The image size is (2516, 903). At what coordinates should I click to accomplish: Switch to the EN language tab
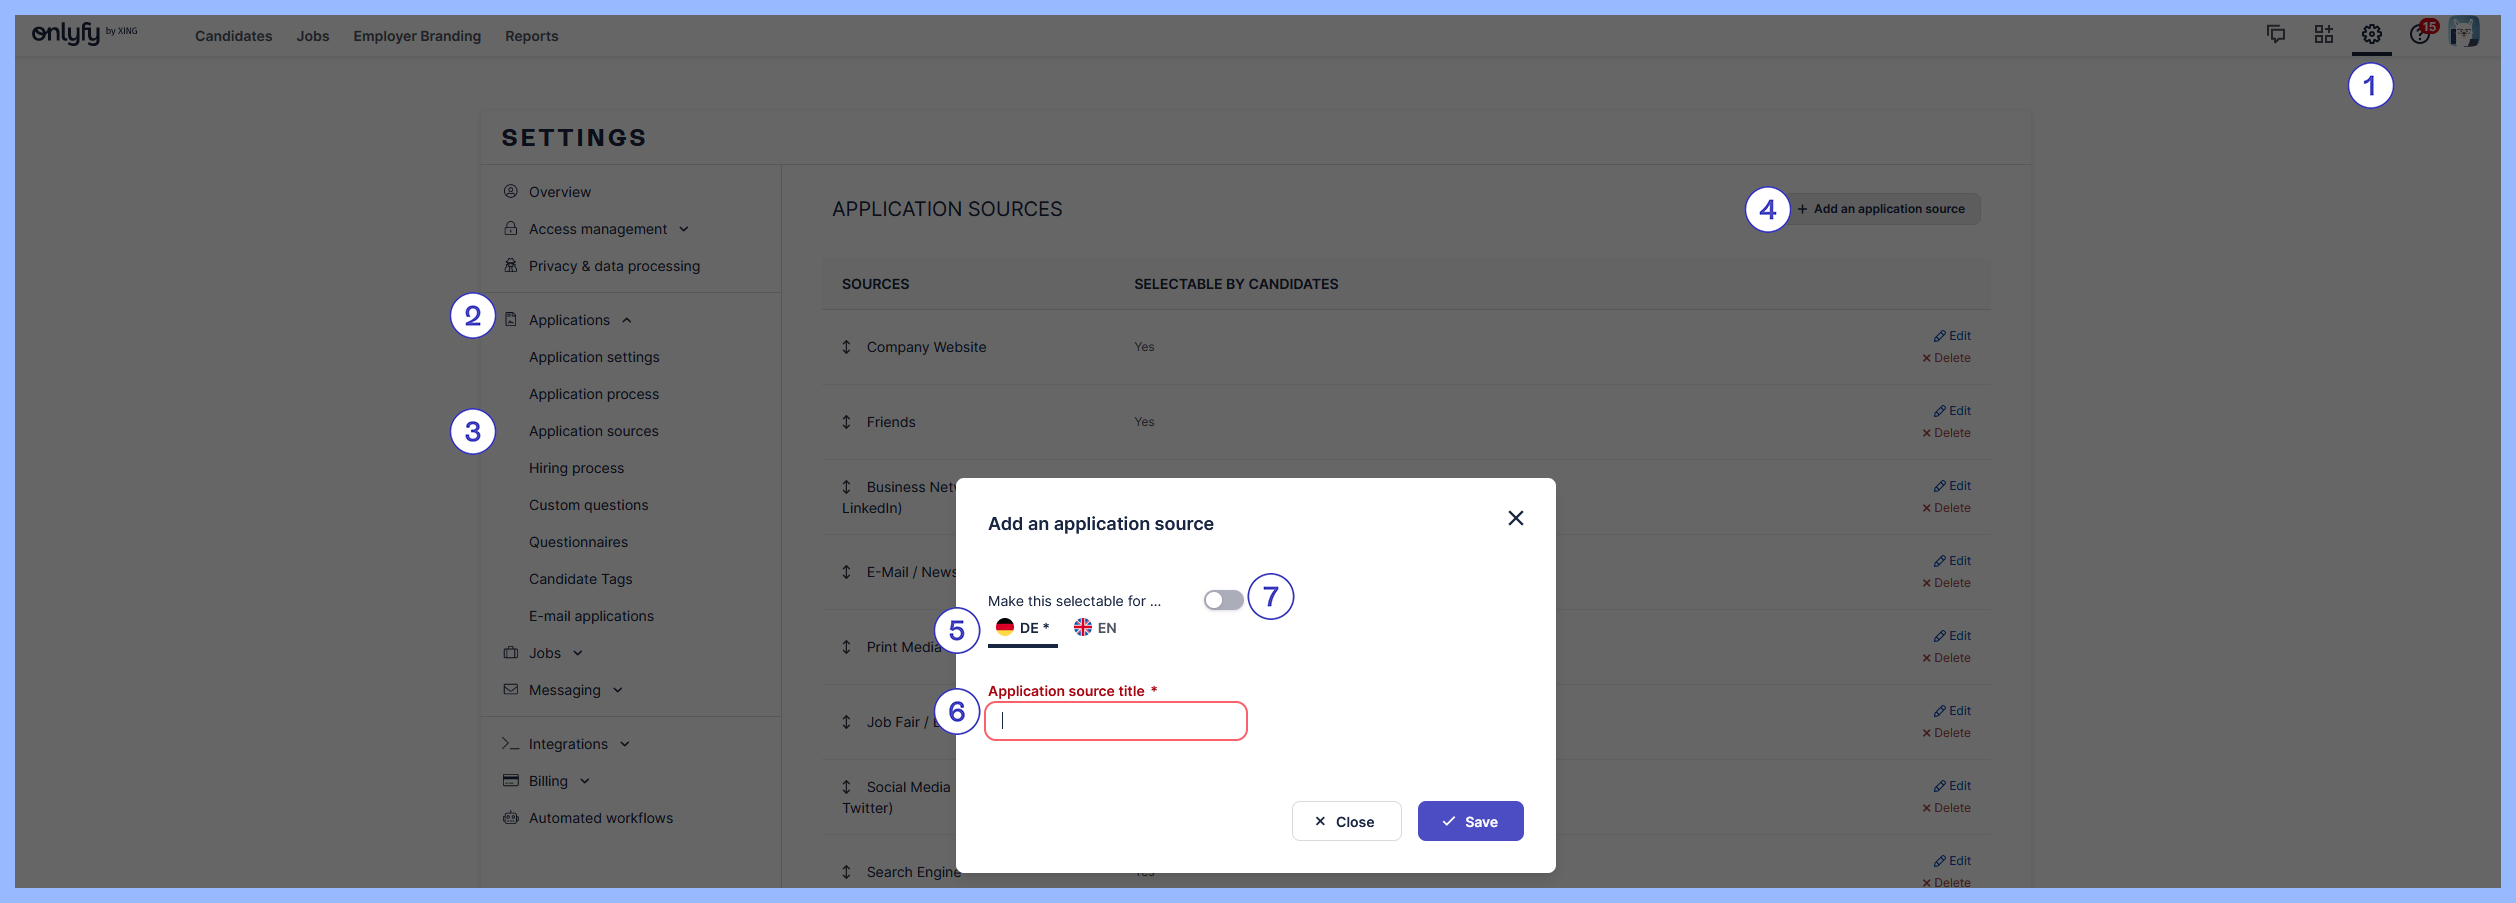(1095, 628)
